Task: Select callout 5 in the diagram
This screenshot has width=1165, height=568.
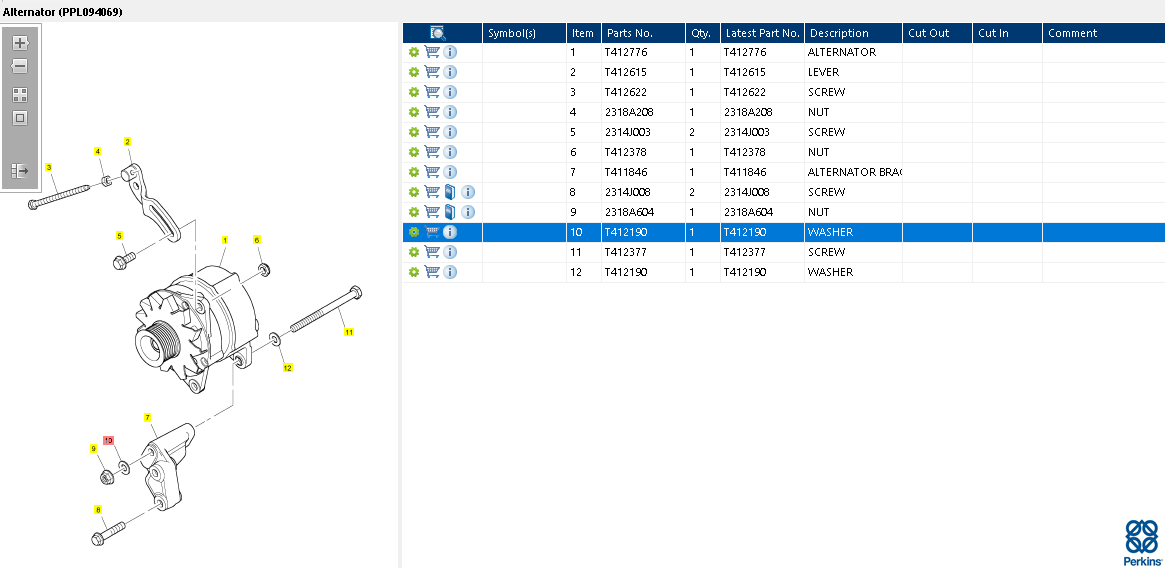Action: click(x=119, y=236)
